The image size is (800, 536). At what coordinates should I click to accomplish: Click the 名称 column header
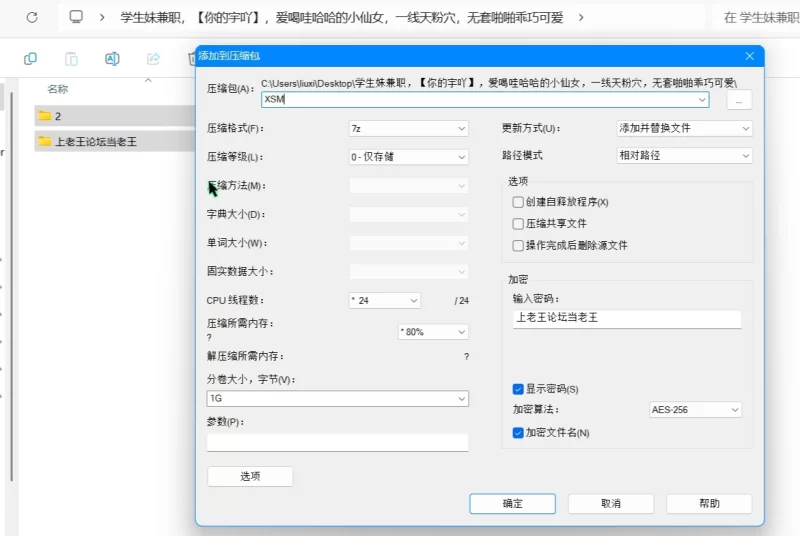[58, 89]
